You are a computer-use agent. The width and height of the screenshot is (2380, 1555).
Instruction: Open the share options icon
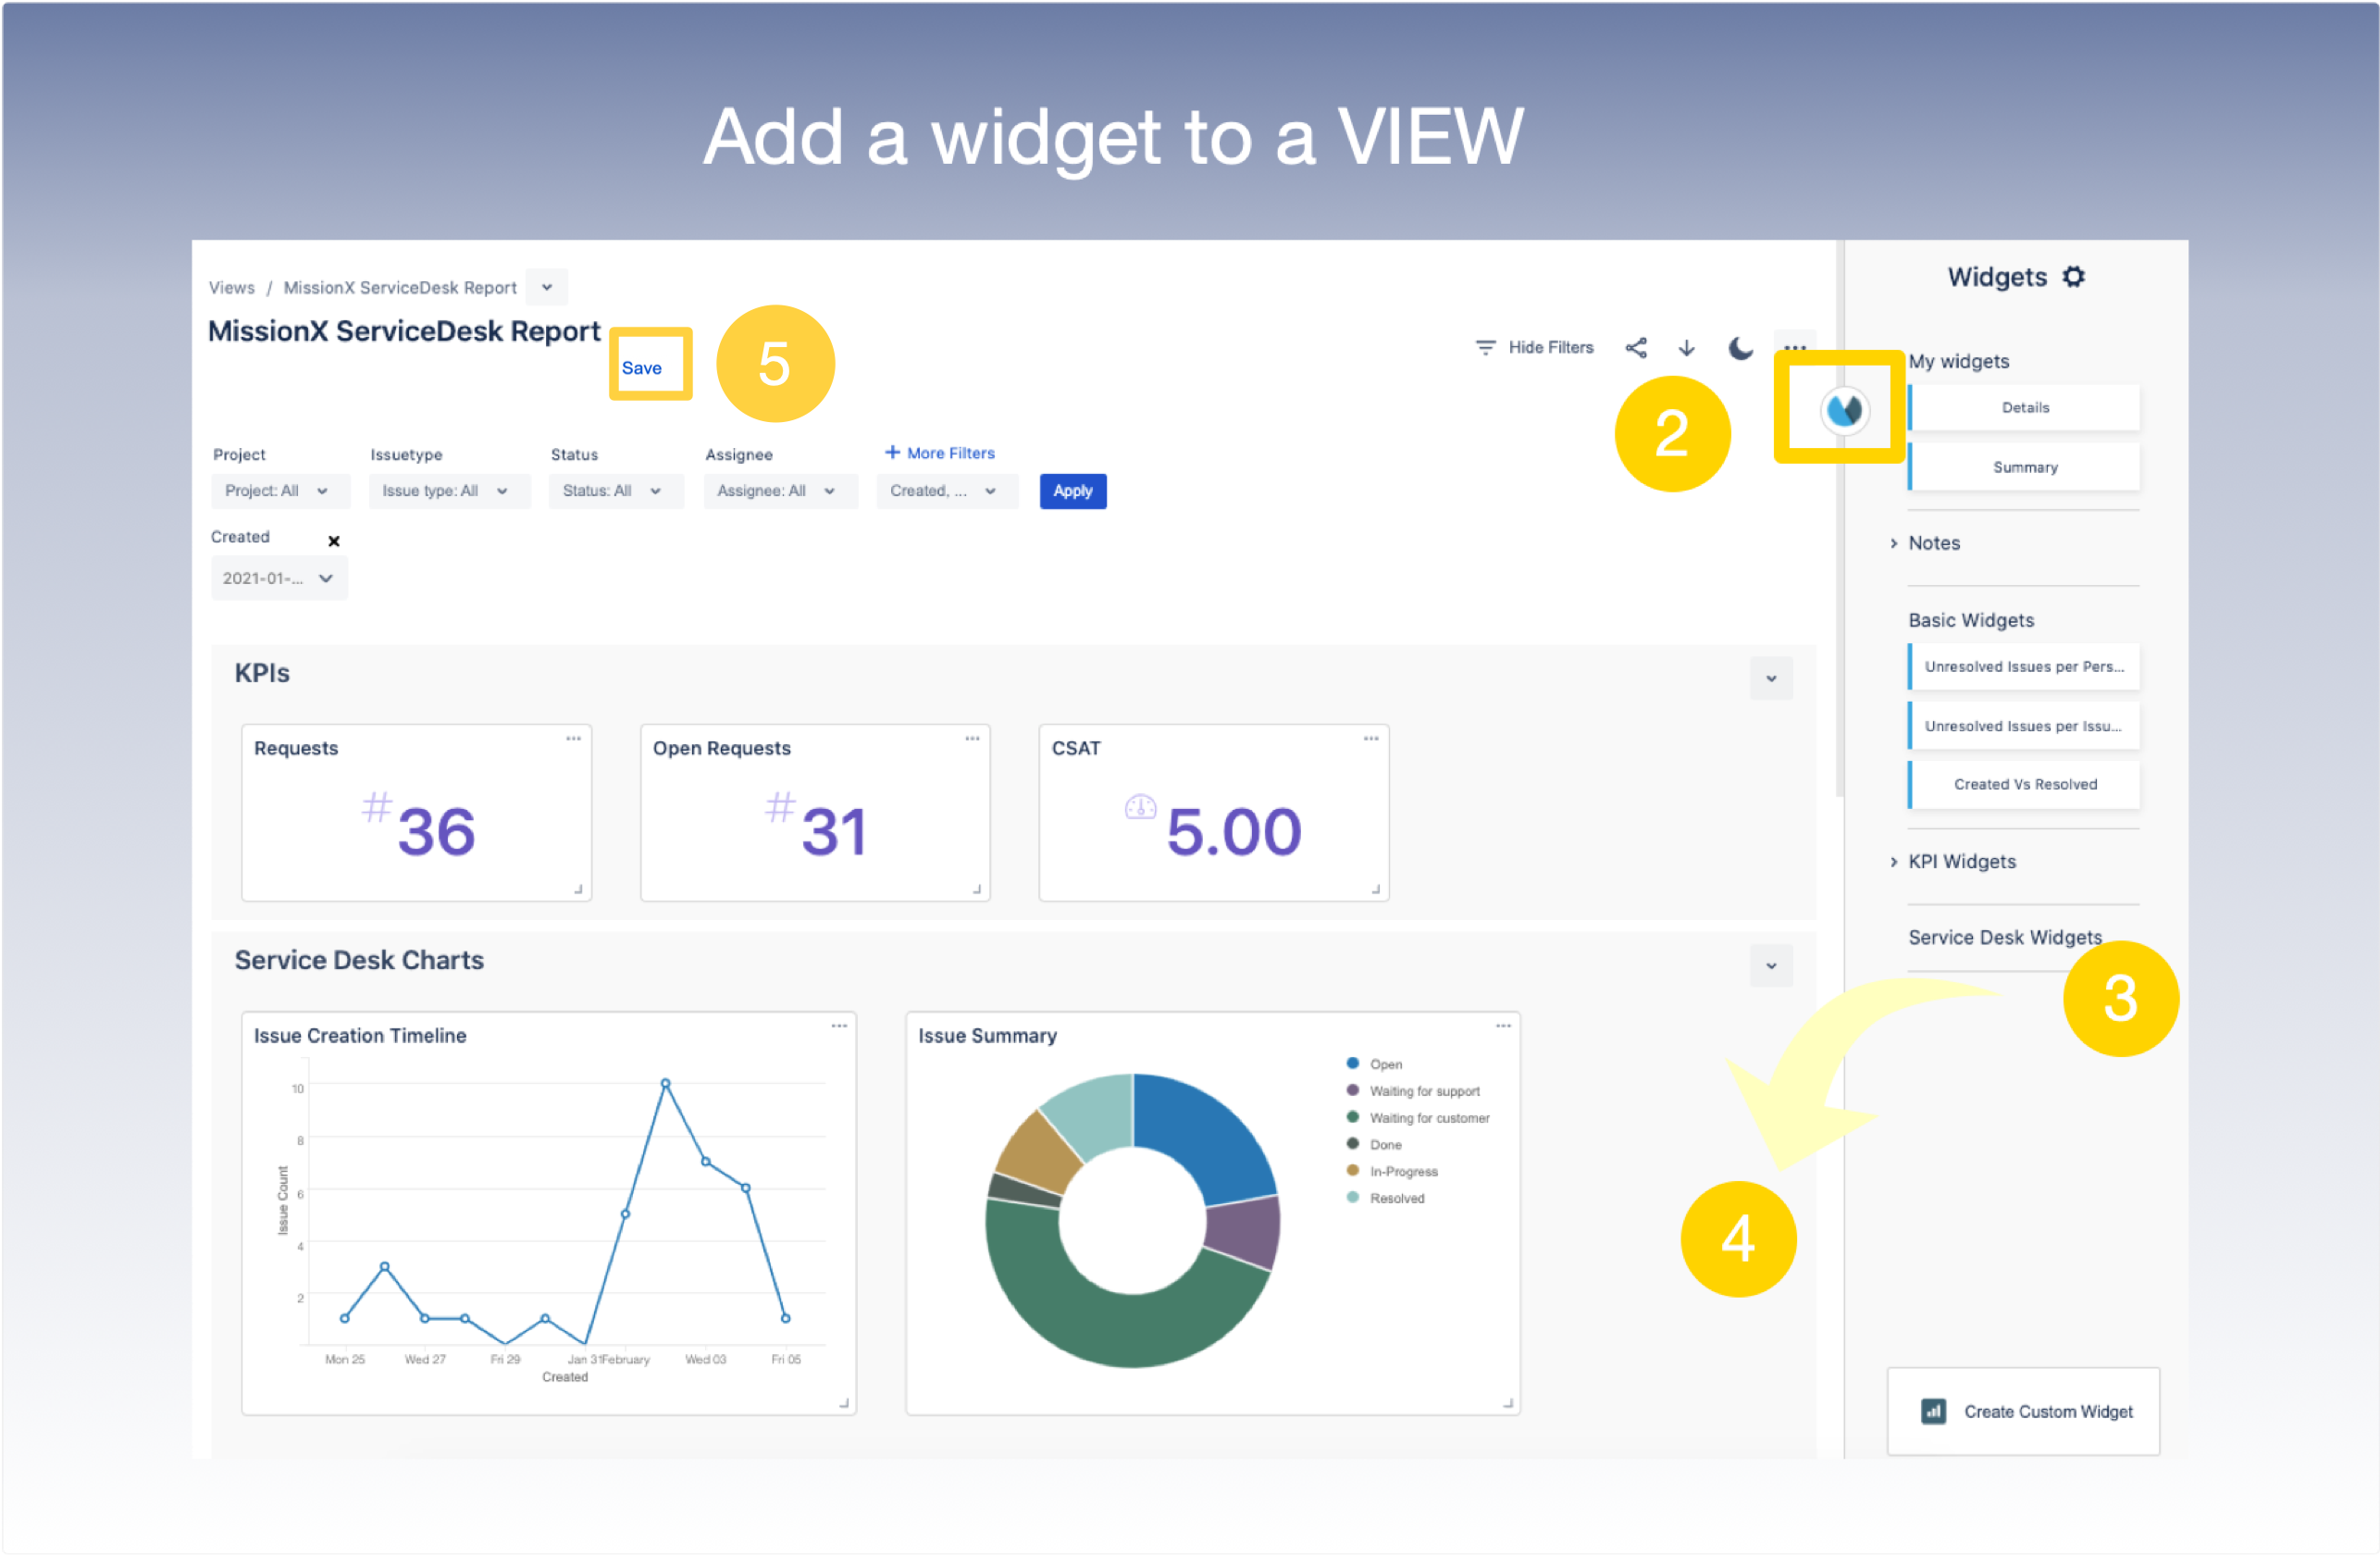pyautogui.click(x=1637, y=347)
